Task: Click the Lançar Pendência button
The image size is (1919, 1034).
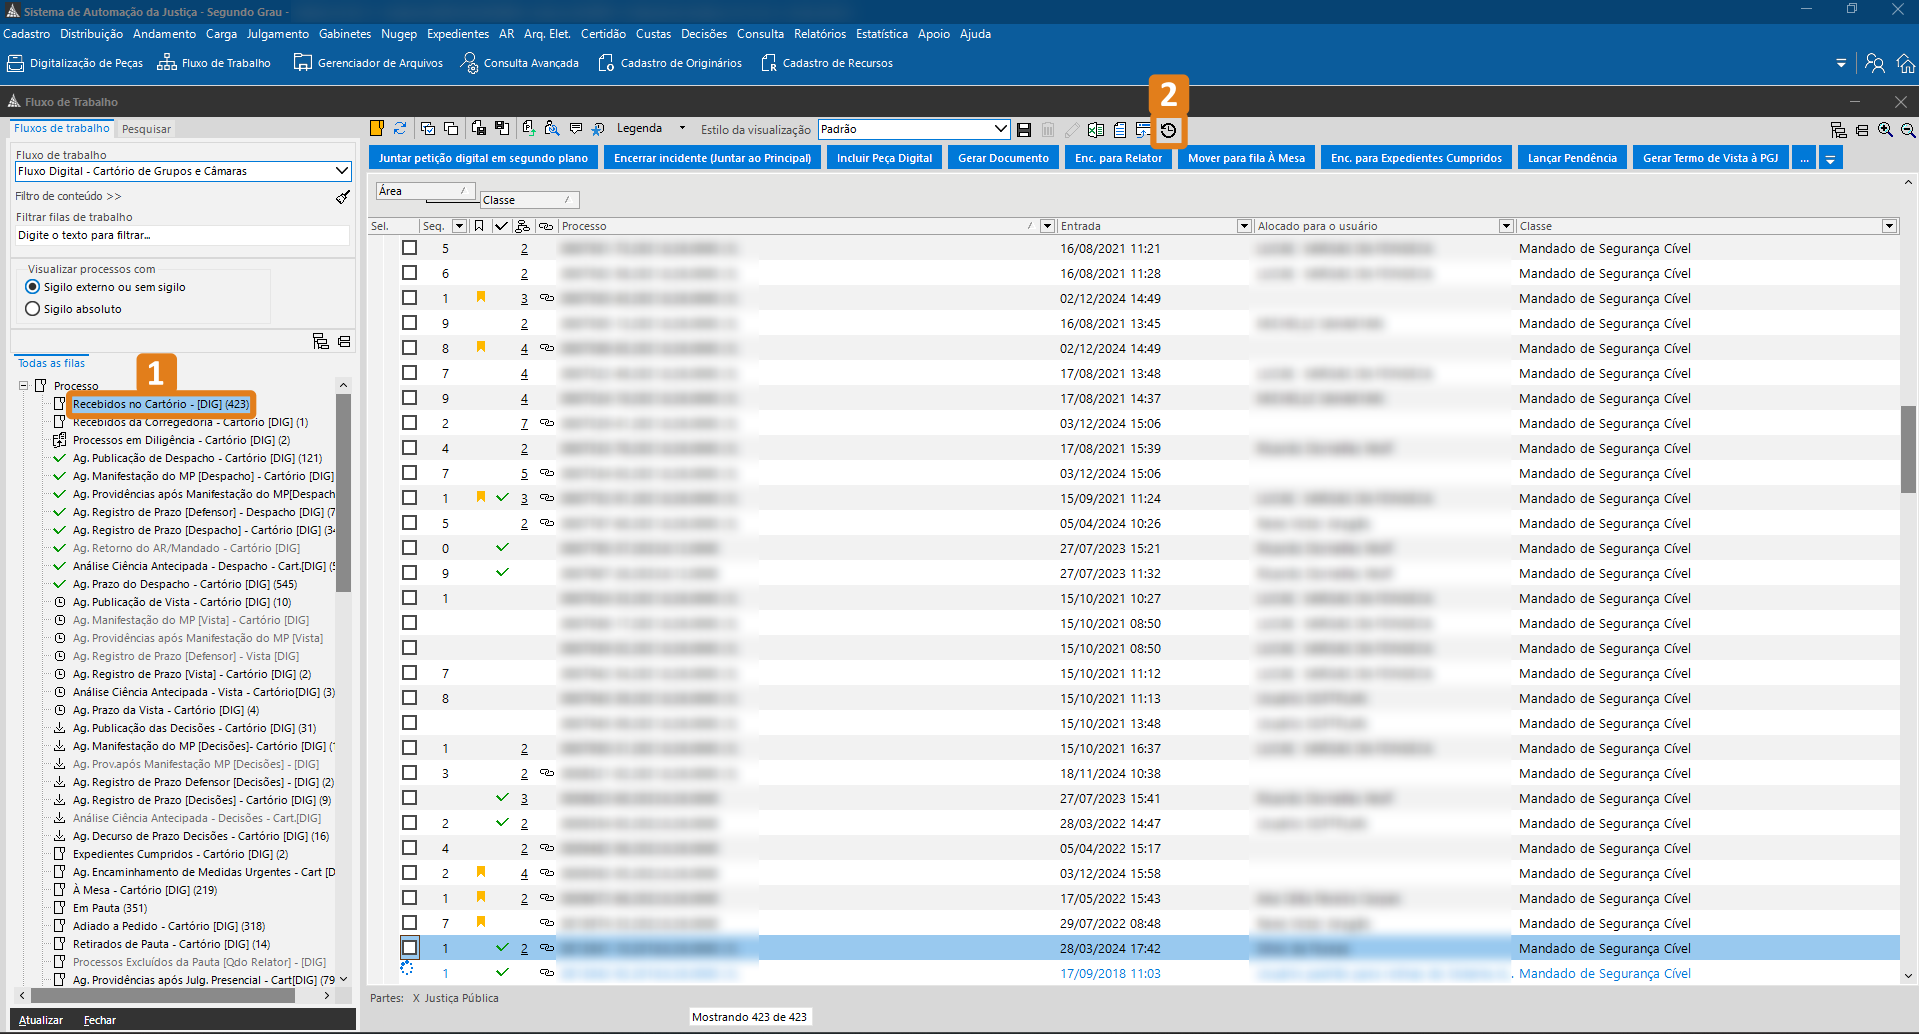Action: (x=1571, y=158)
